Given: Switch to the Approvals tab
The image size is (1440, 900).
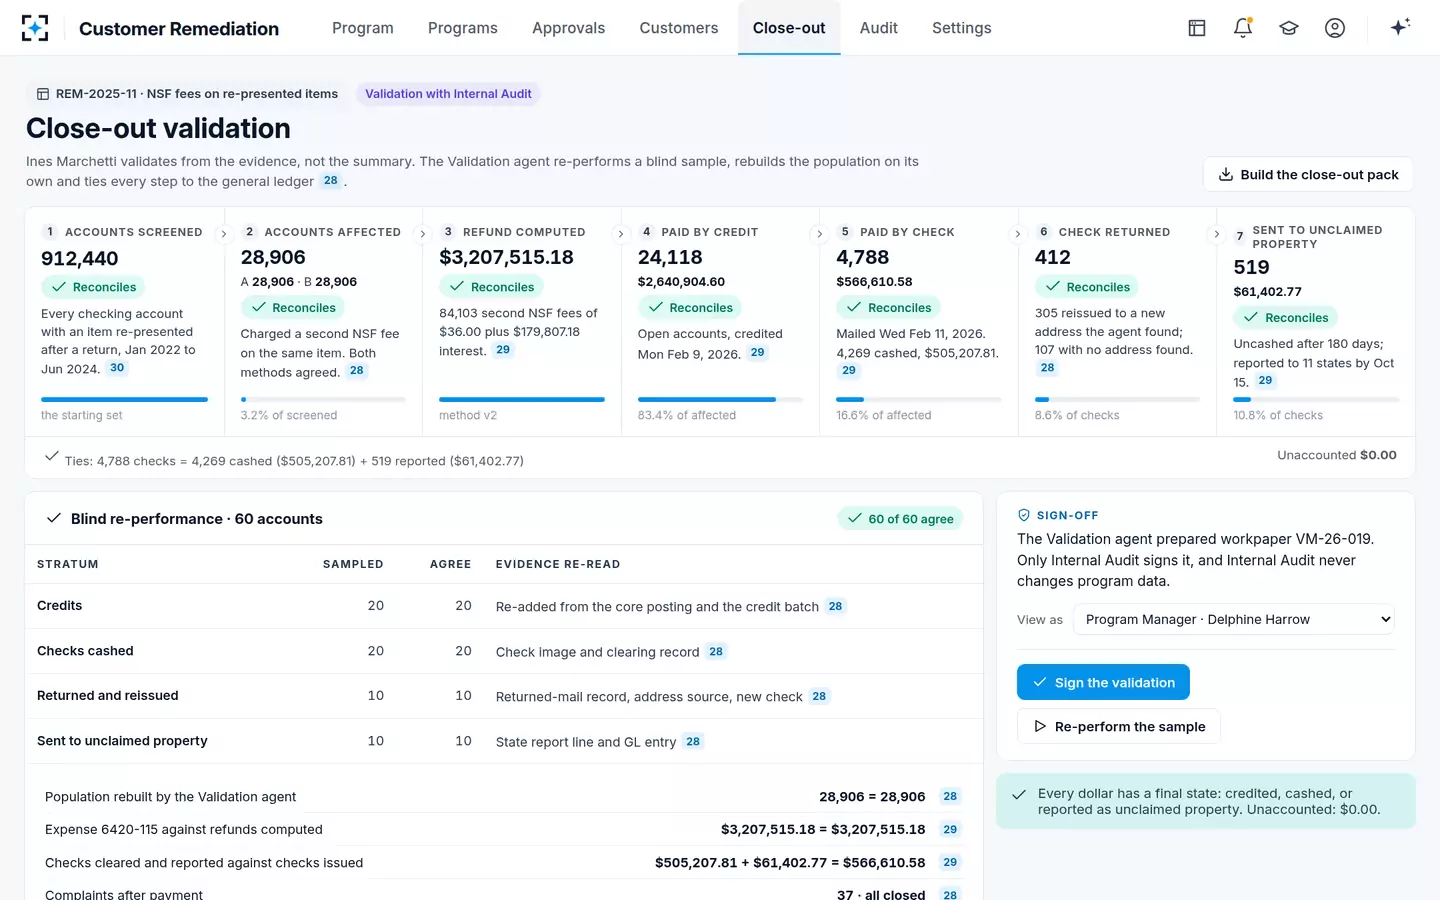Looking at the screenshot, I should pyautogui.click(x=568, y=28).
